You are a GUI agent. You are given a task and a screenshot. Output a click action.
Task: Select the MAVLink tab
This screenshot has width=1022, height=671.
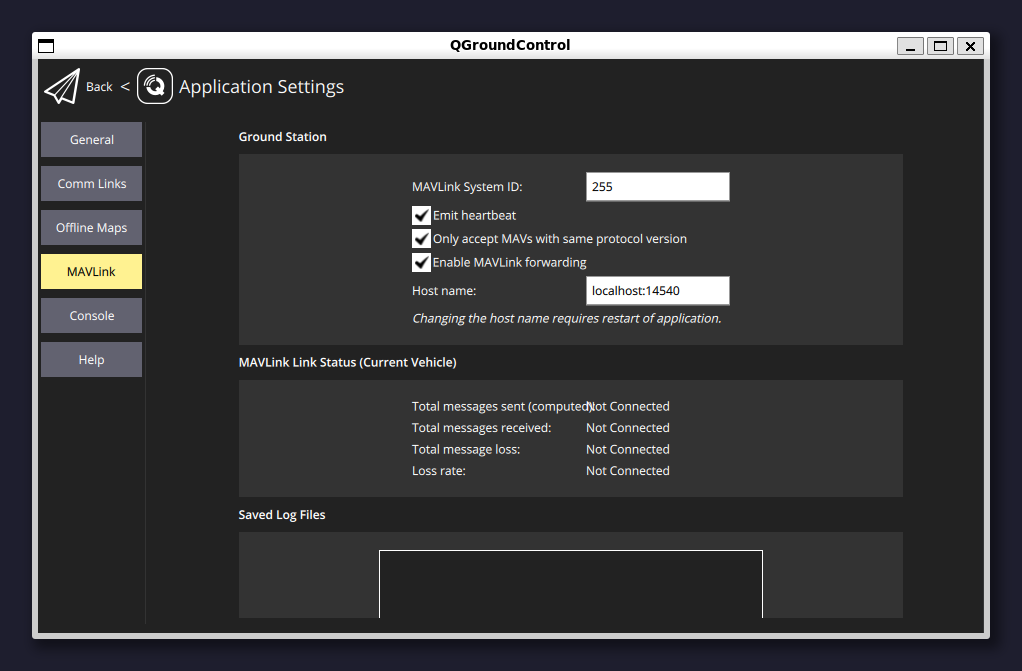[91, 271]
